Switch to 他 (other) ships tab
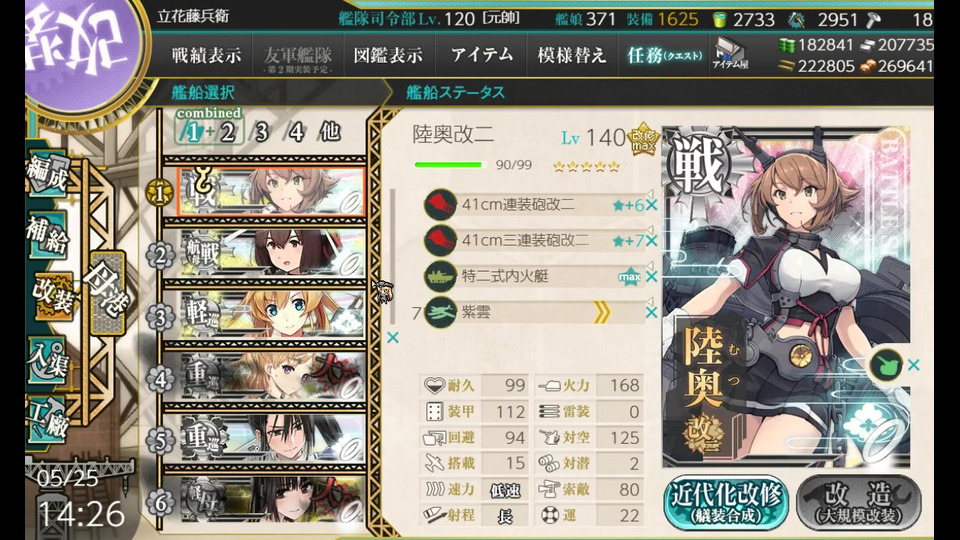Viewport: 960px width, 540px height. 329,131
